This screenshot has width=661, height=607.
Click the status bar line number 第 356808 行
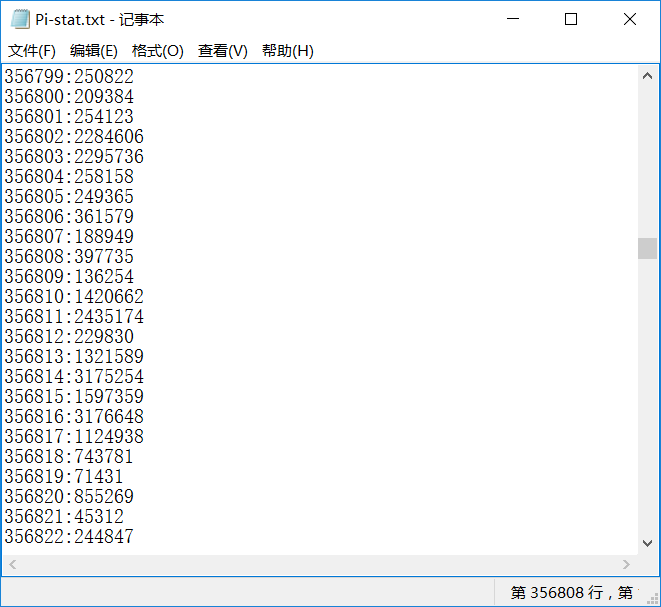click(560, 593)
